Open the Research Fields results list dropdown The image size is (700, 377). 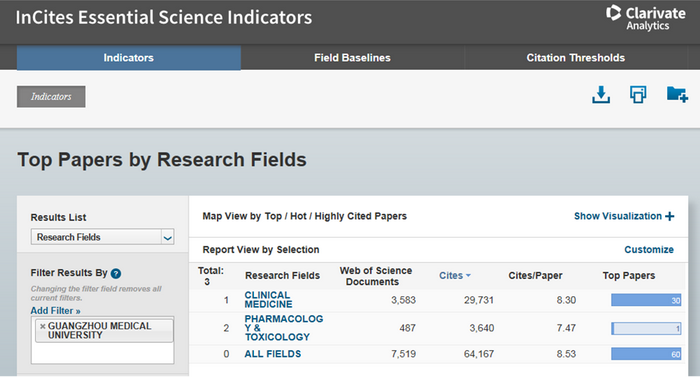(x=102, y=237)
